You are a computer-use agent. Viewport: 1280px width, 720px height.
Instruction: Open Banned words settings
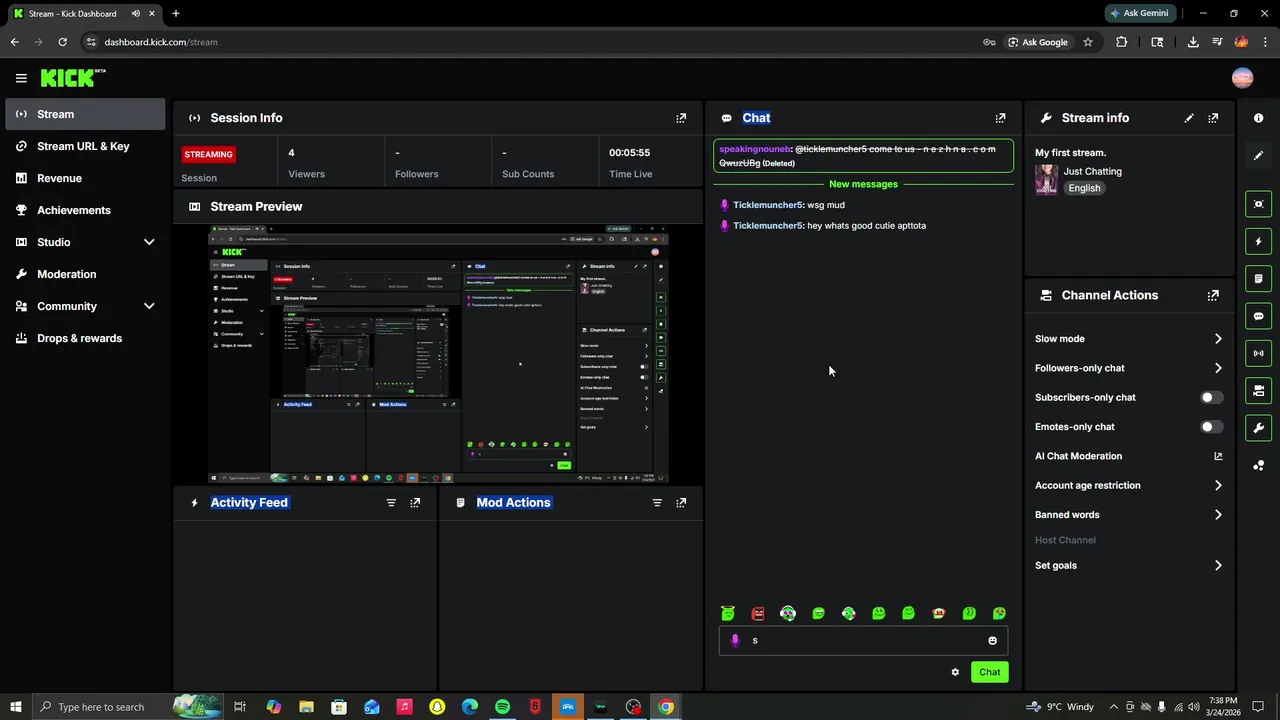1129,515
